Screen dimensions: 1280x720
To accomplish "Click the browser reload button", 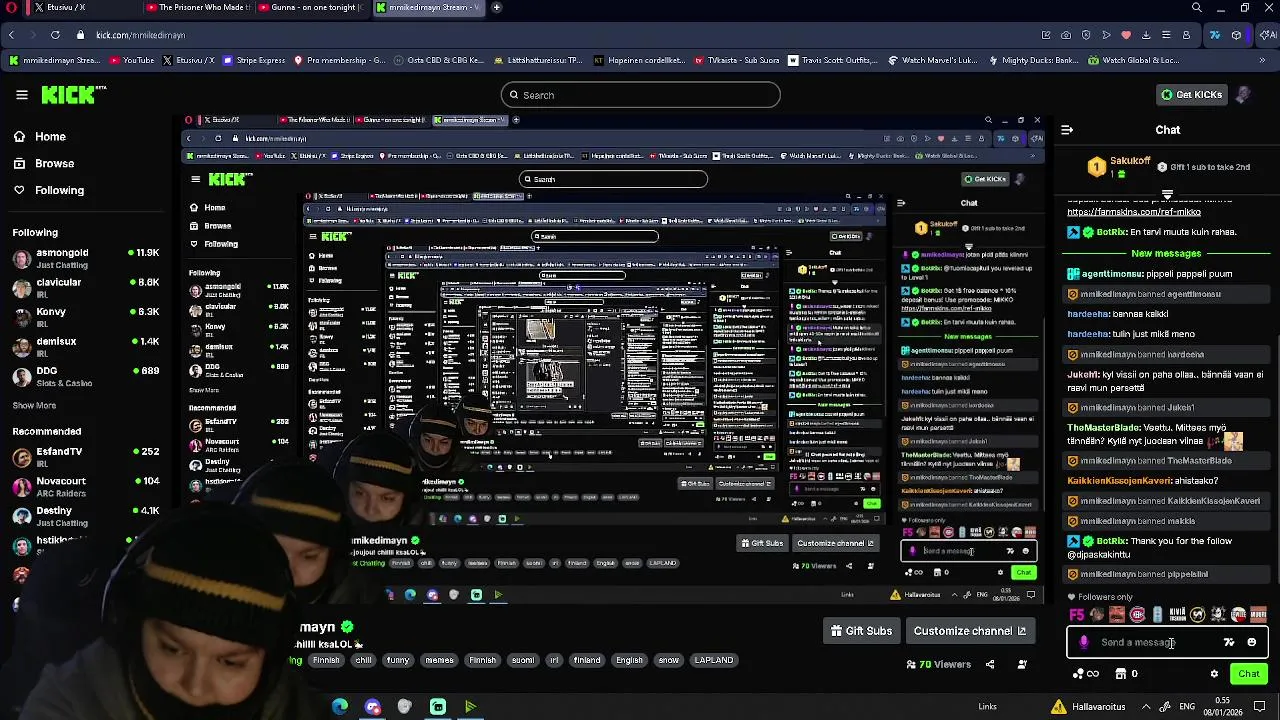I will click(55, 35).
